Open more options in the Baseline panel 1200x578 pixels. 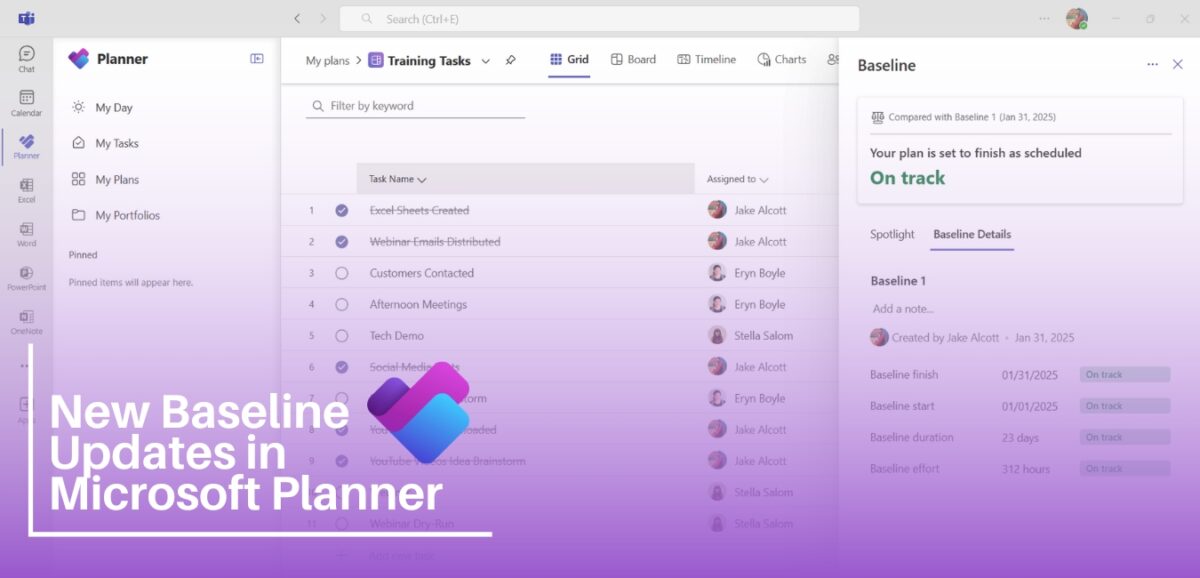(x=1152, y=64)
